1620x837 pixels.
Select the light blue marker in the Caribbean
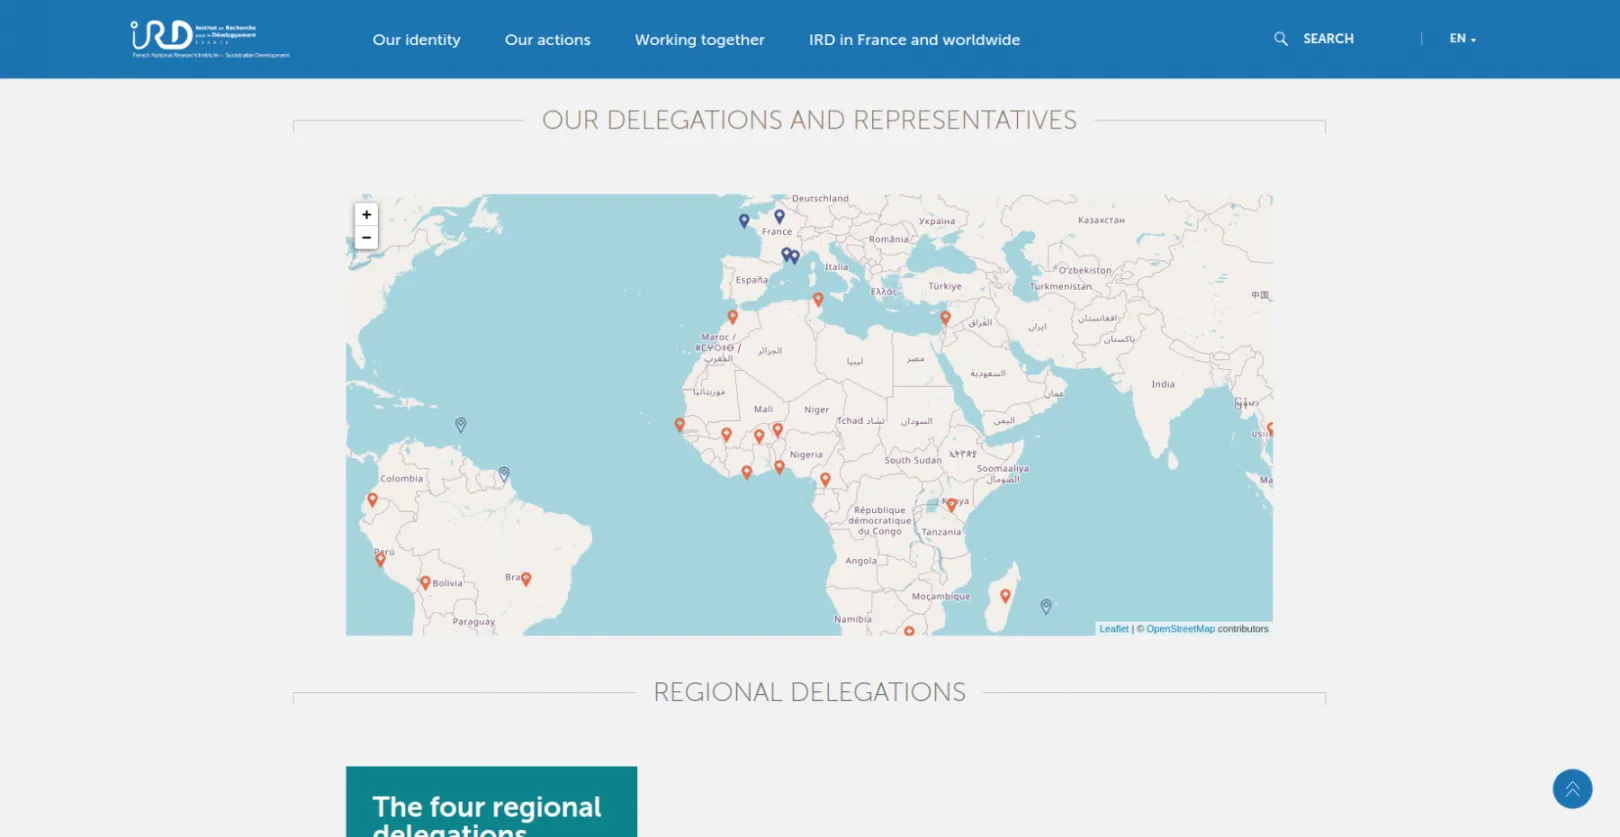click(460, 424)
